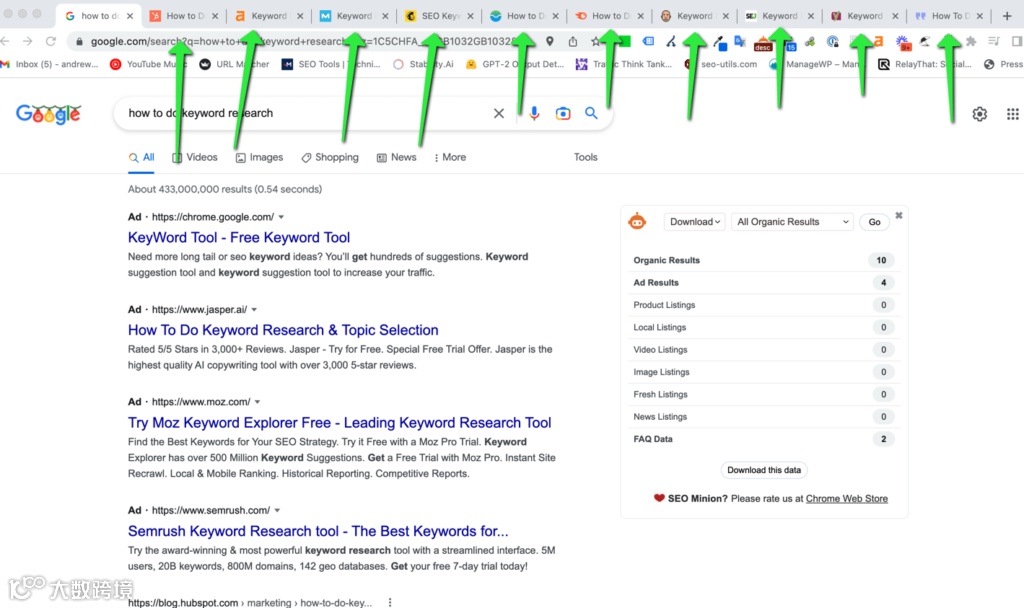Click the site lock icon in address bar
The width and height of the screenshot is (1024, 608).
click(79, 41)
